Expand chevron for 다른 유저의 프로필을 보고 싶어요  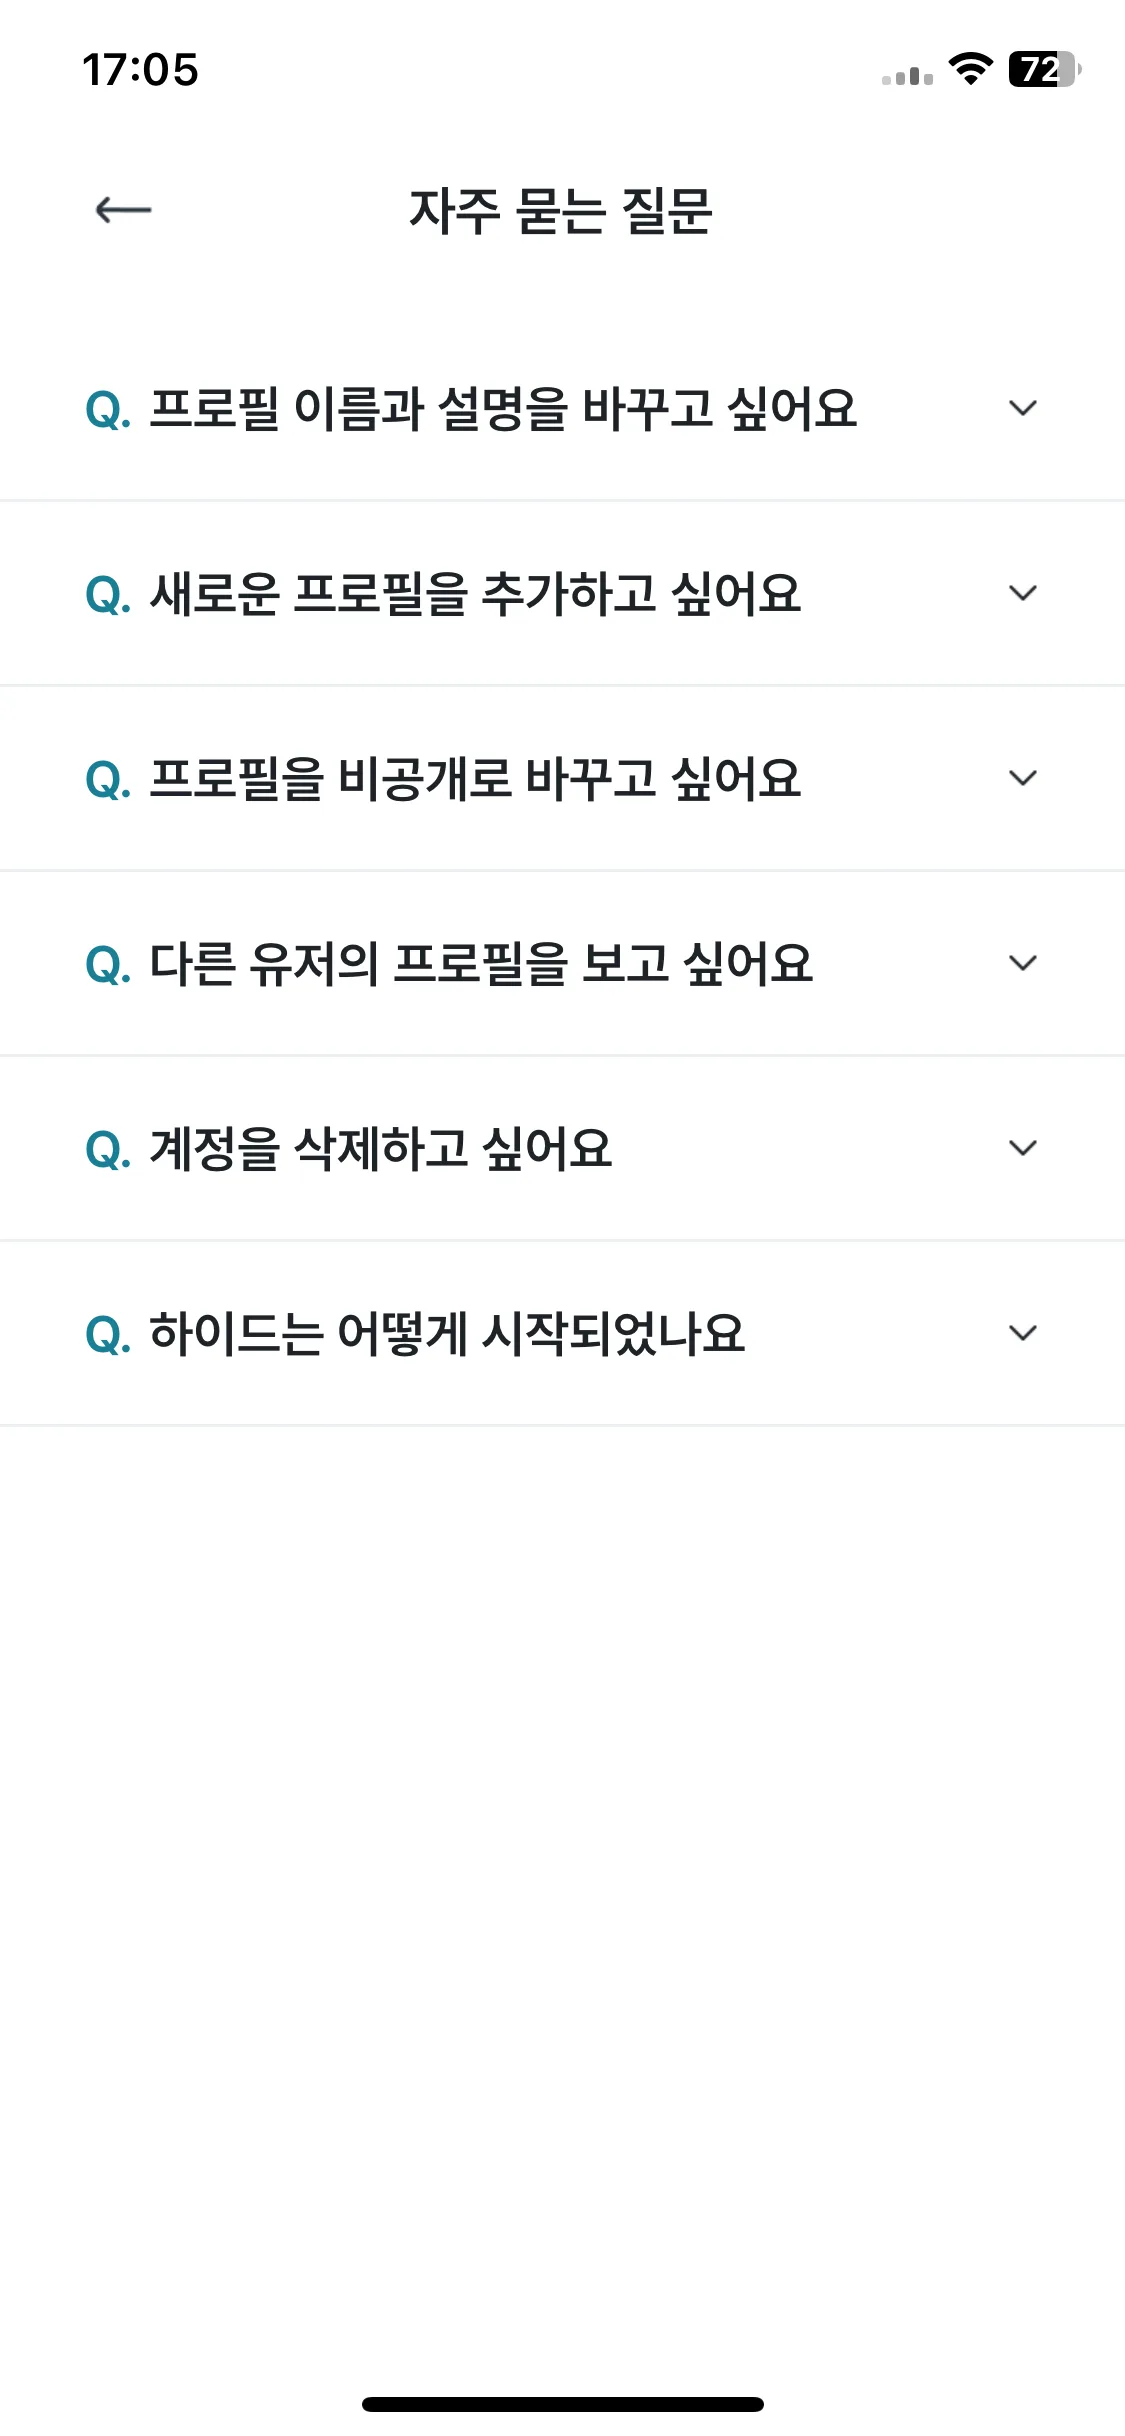(x=1022, y=963)
